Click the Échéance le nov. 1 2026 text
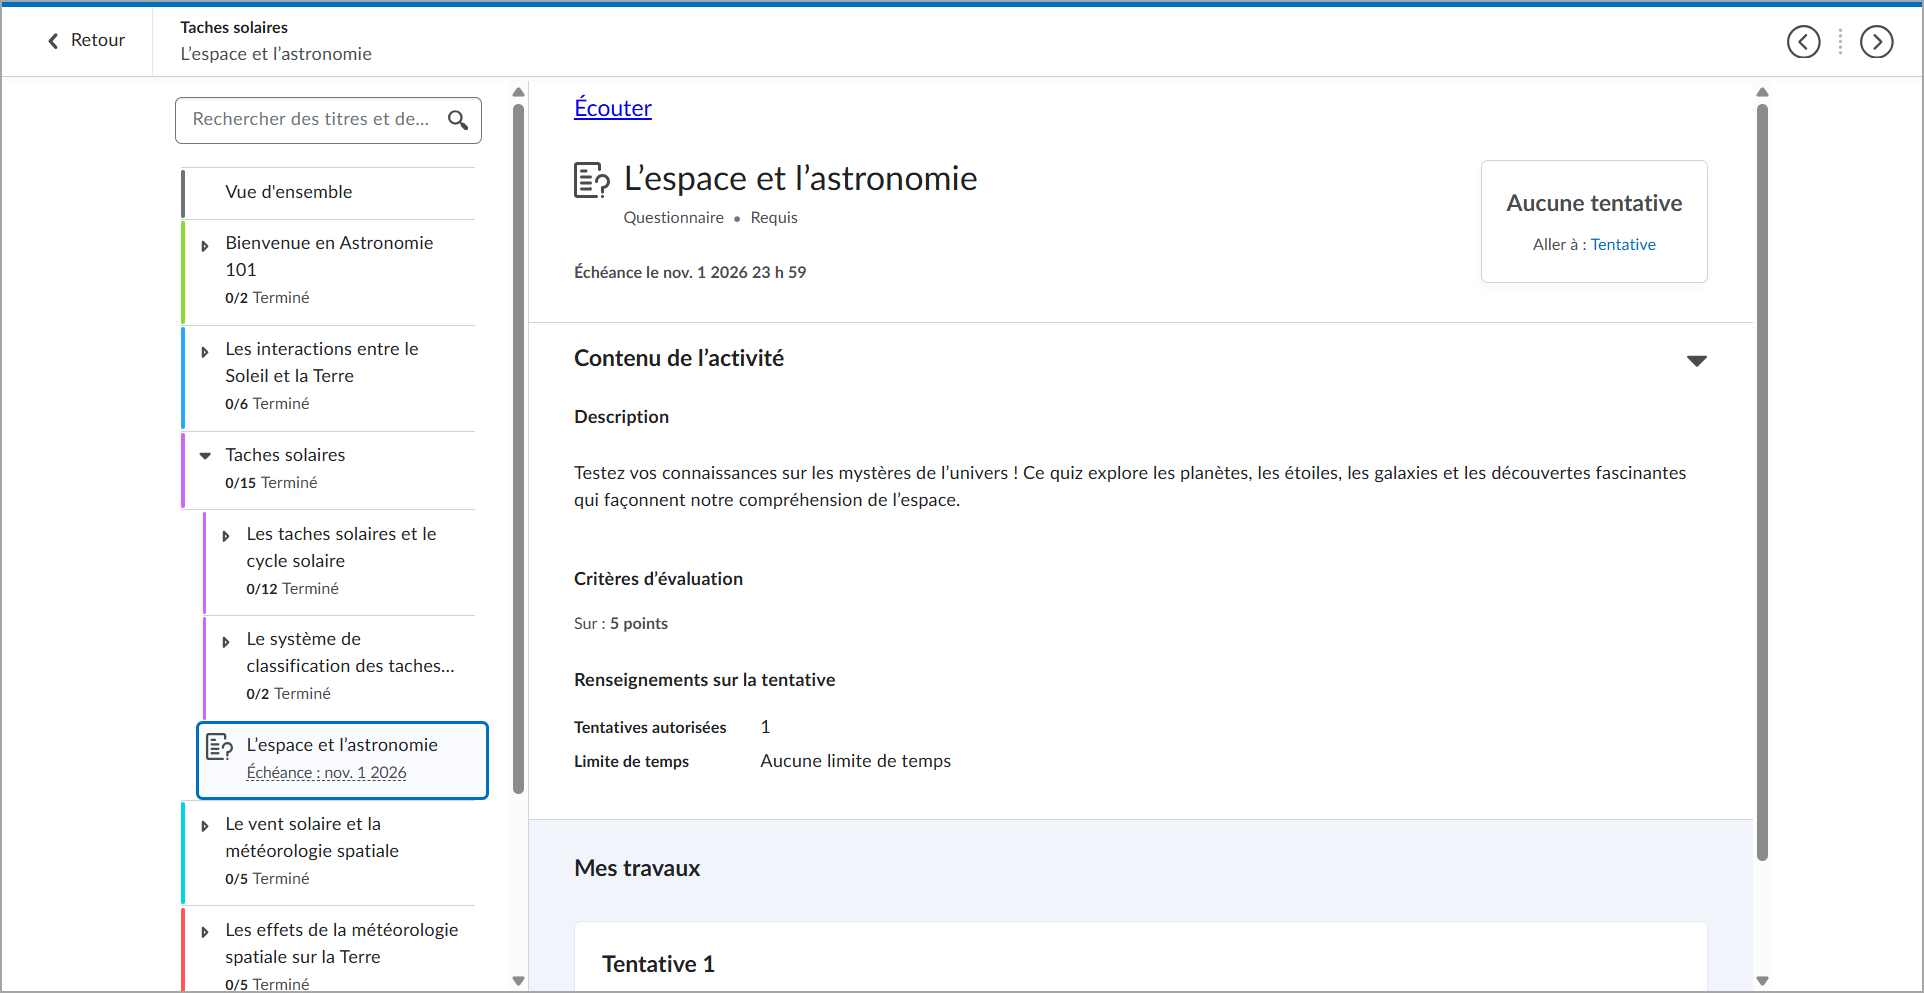This screenshot has width=1924, height=993. click(x=690, y=273)
